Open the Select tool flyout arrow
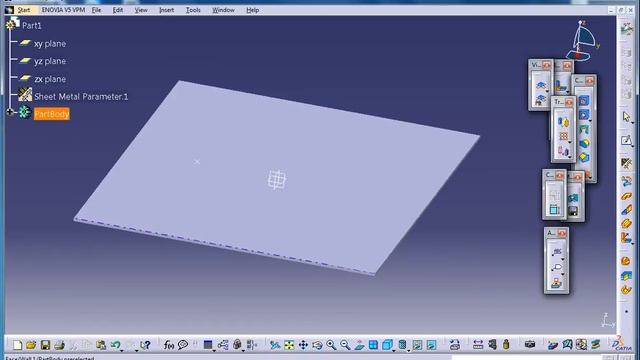 pyautogui.click(x=632, y=122)
